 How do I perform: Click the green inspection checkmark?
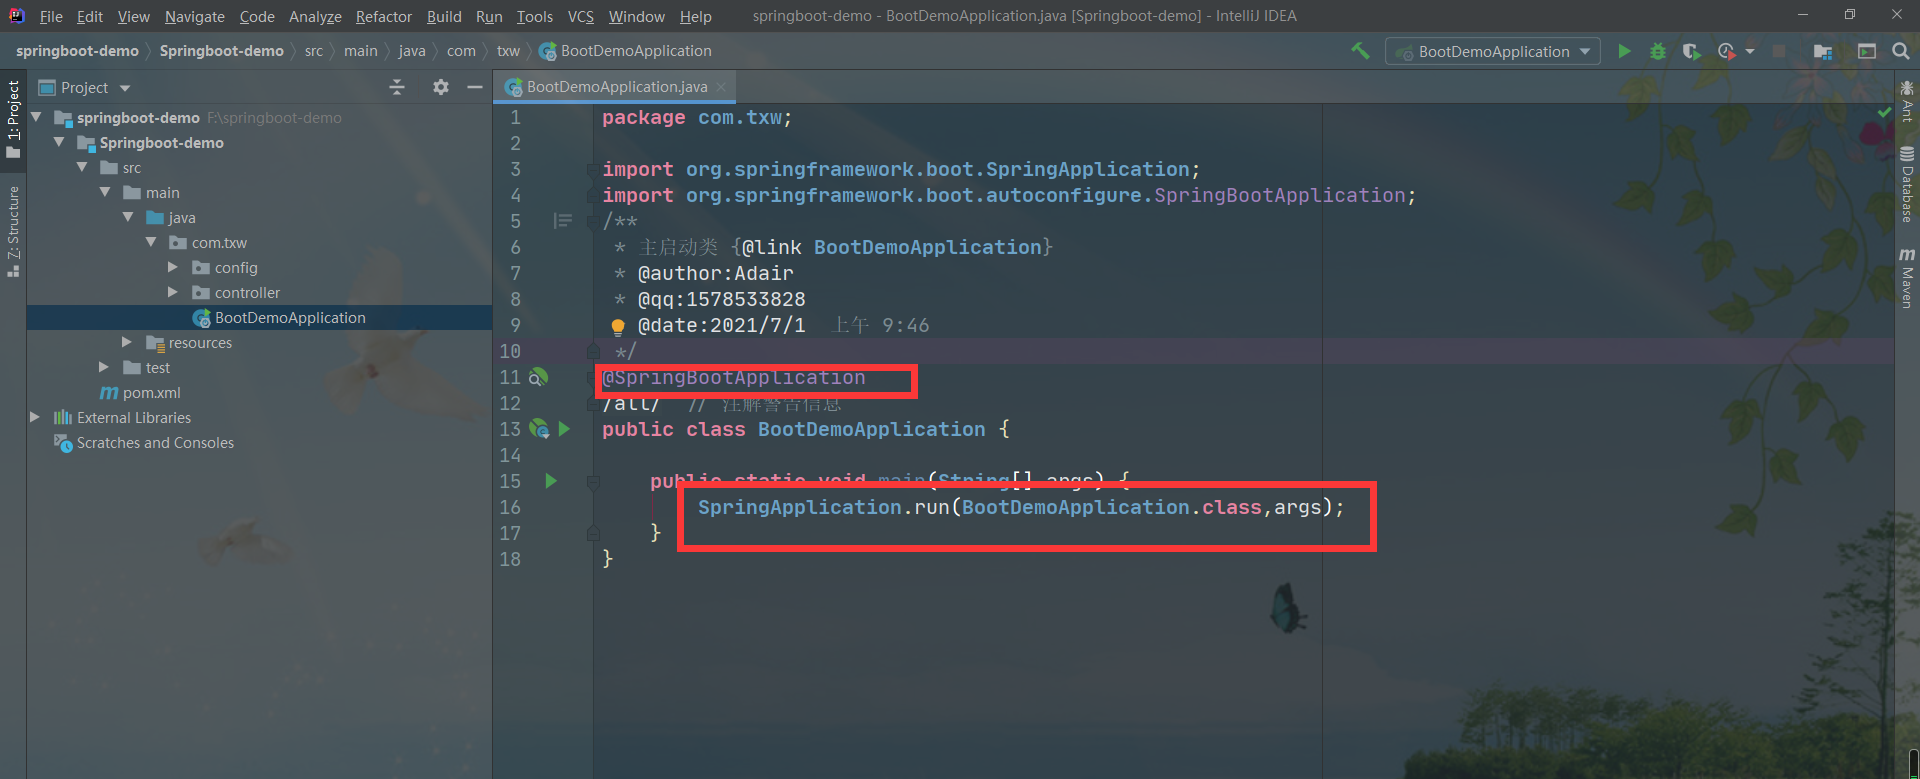(1884, 113)
